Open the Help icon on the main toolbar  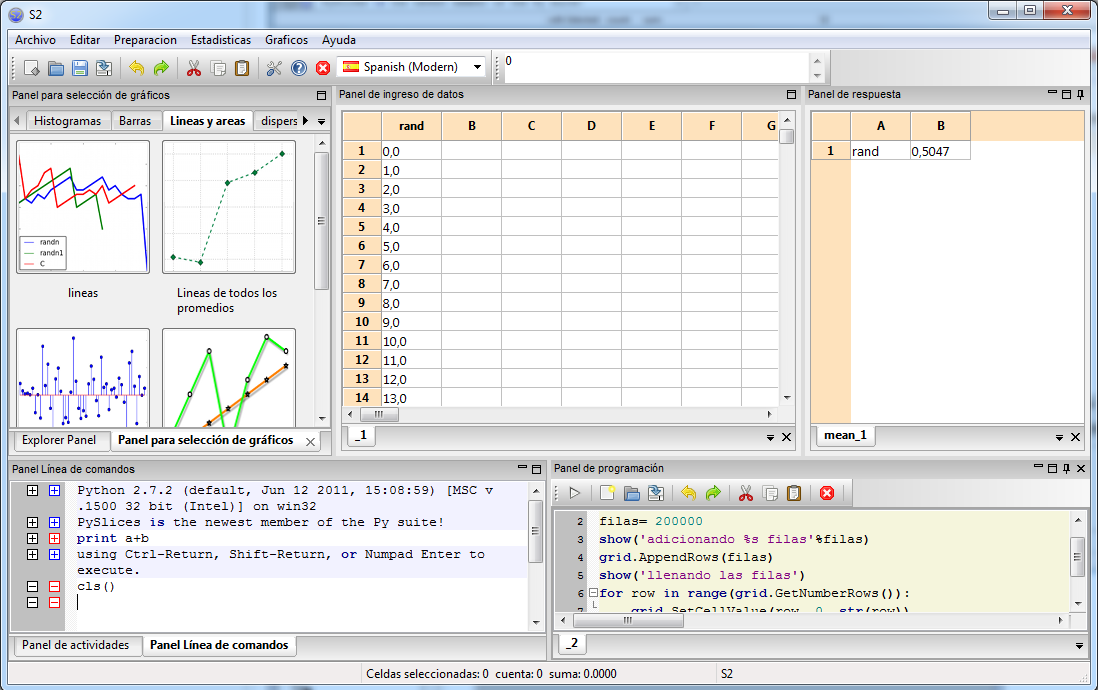(300, 67)
